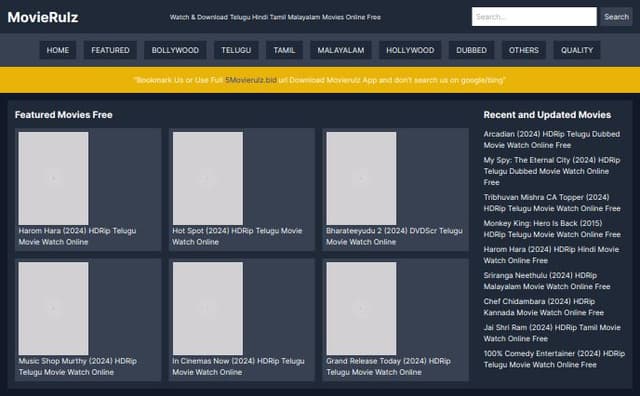Open Bharateeyudu 2 poster thumbnail

(361, 178)
